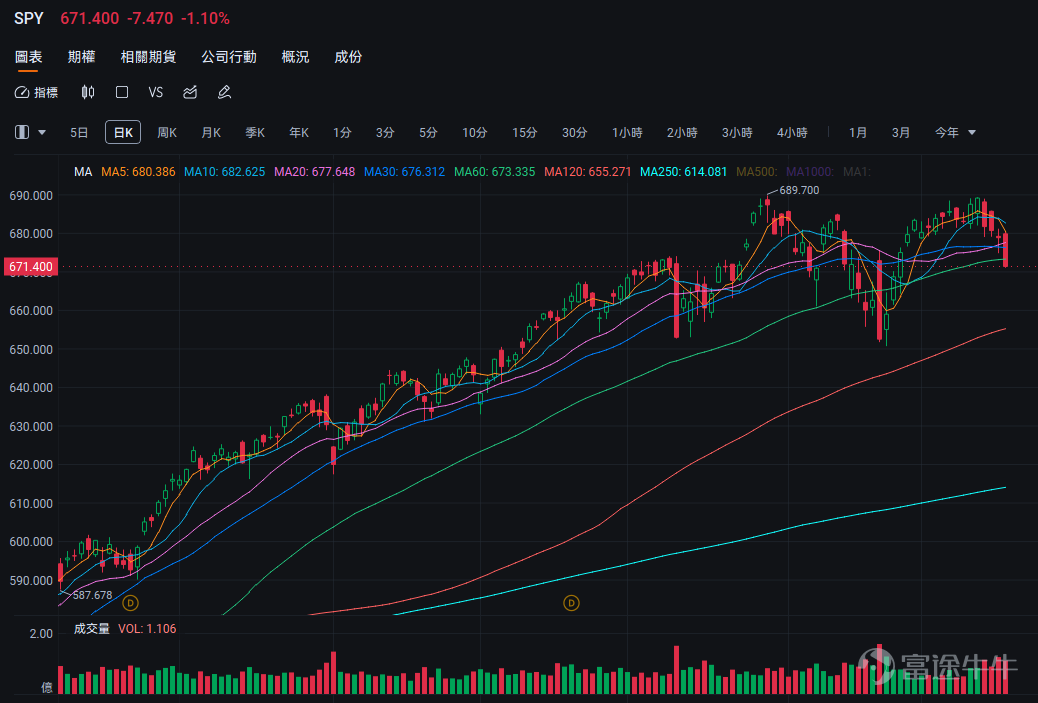This screenshot has width=1038, height=703.
Task: Activate the pencil drawing tool
Action: pos(224,92)
